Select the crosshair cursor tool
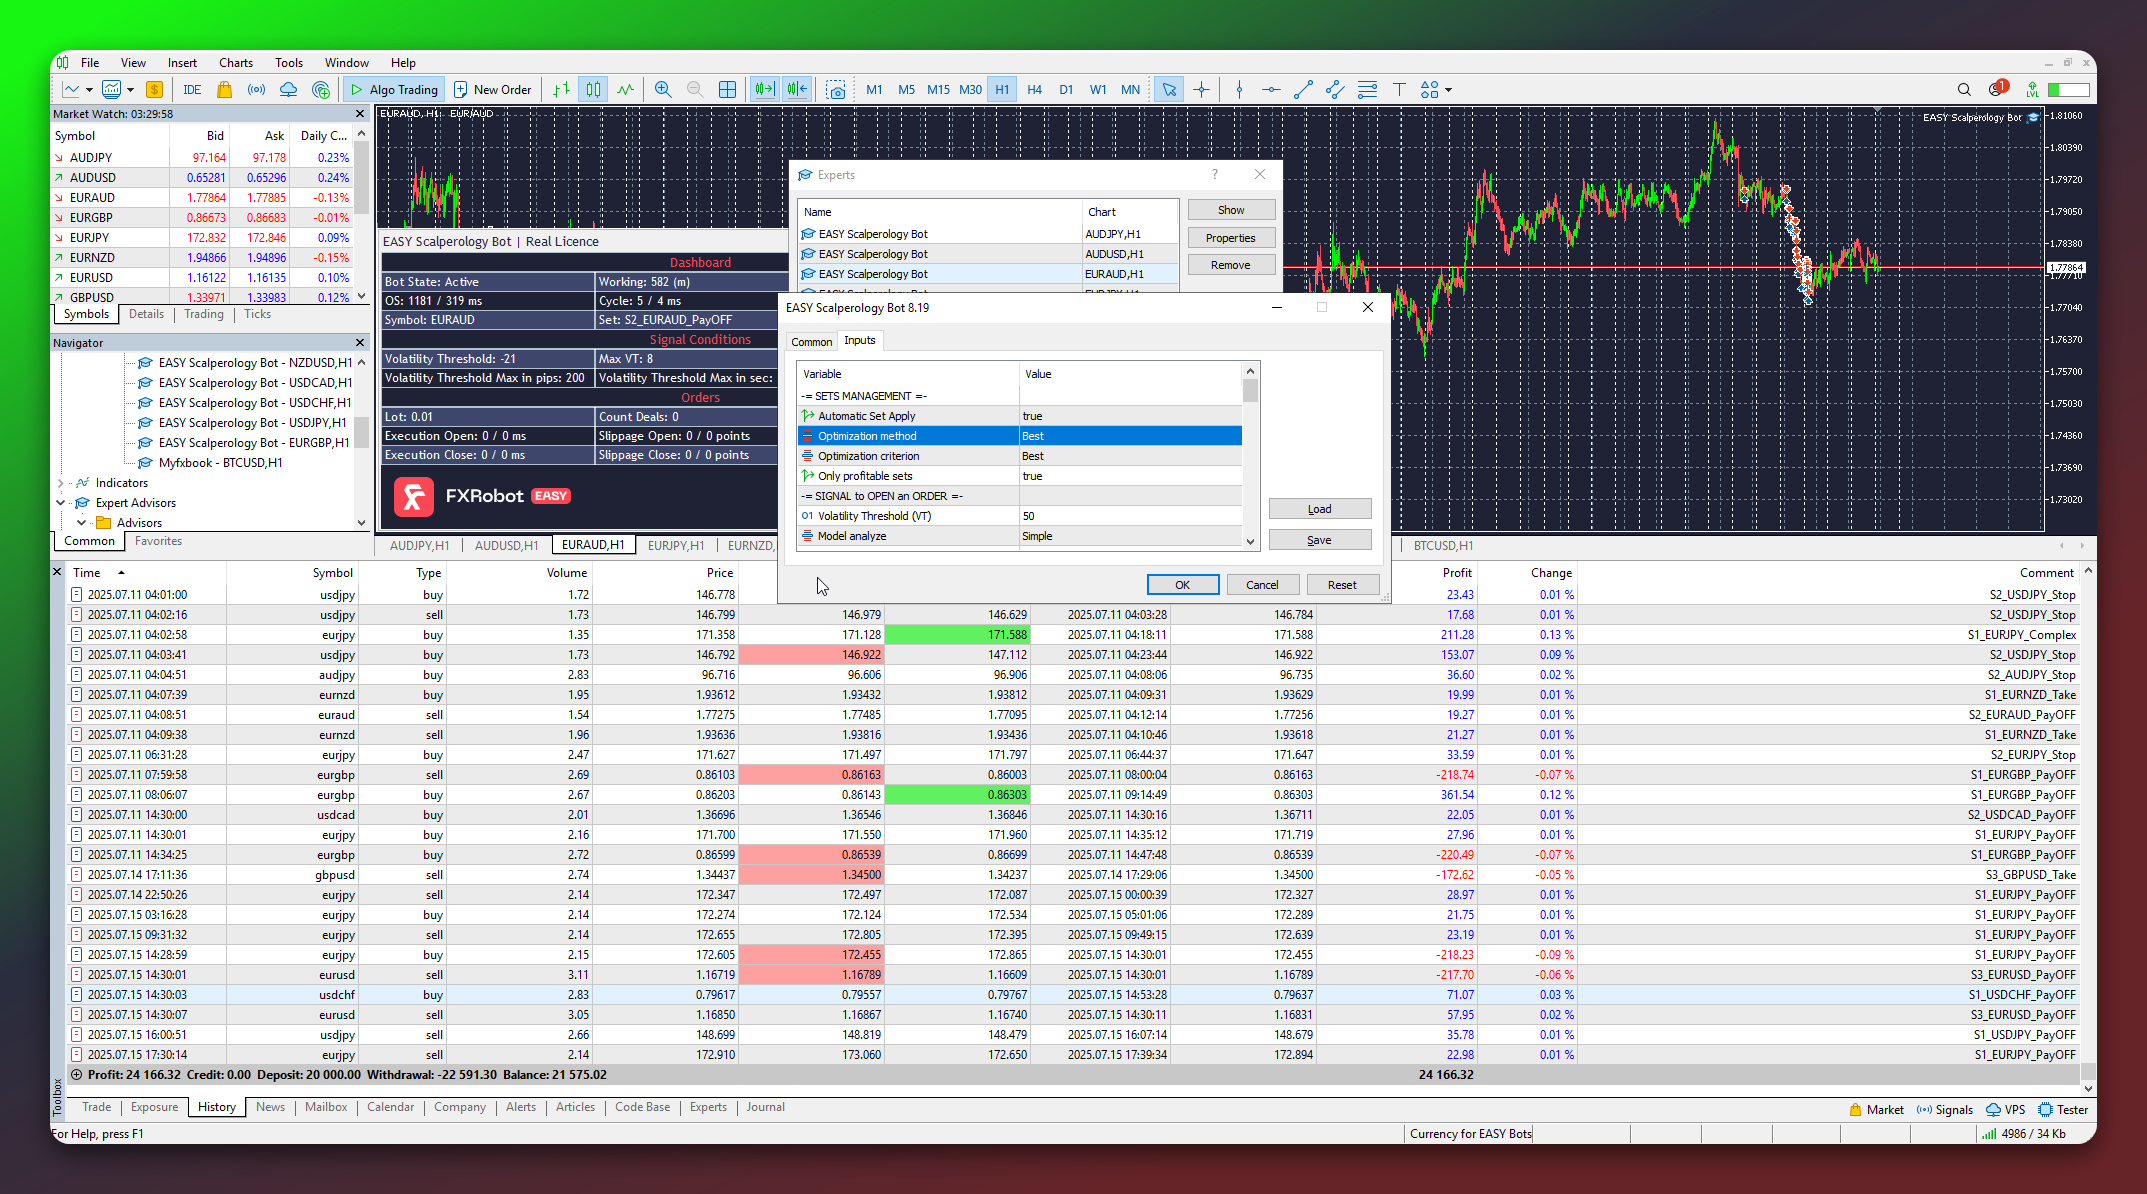Viewport: 2147px width, 1194px height. pos(1201,90)
